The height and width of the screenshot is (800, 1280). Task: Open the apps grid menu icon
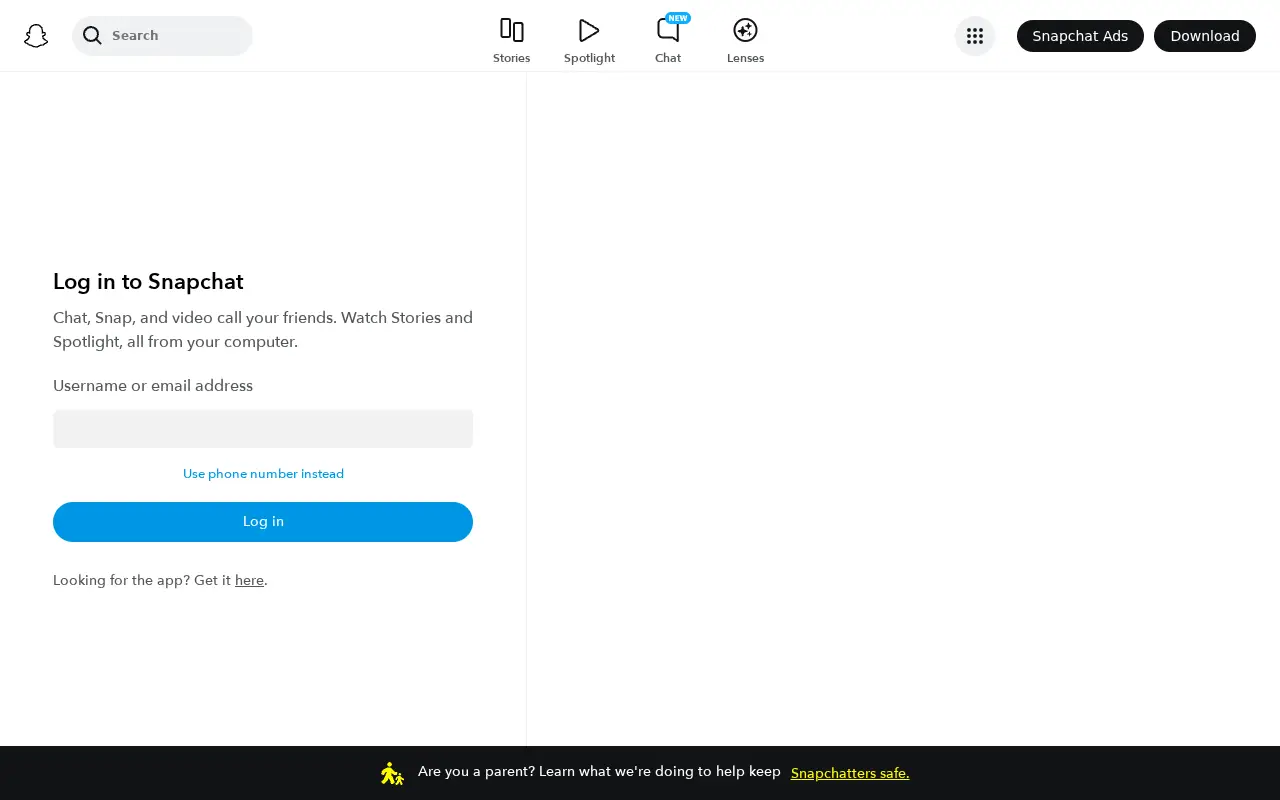coord(975,36)
